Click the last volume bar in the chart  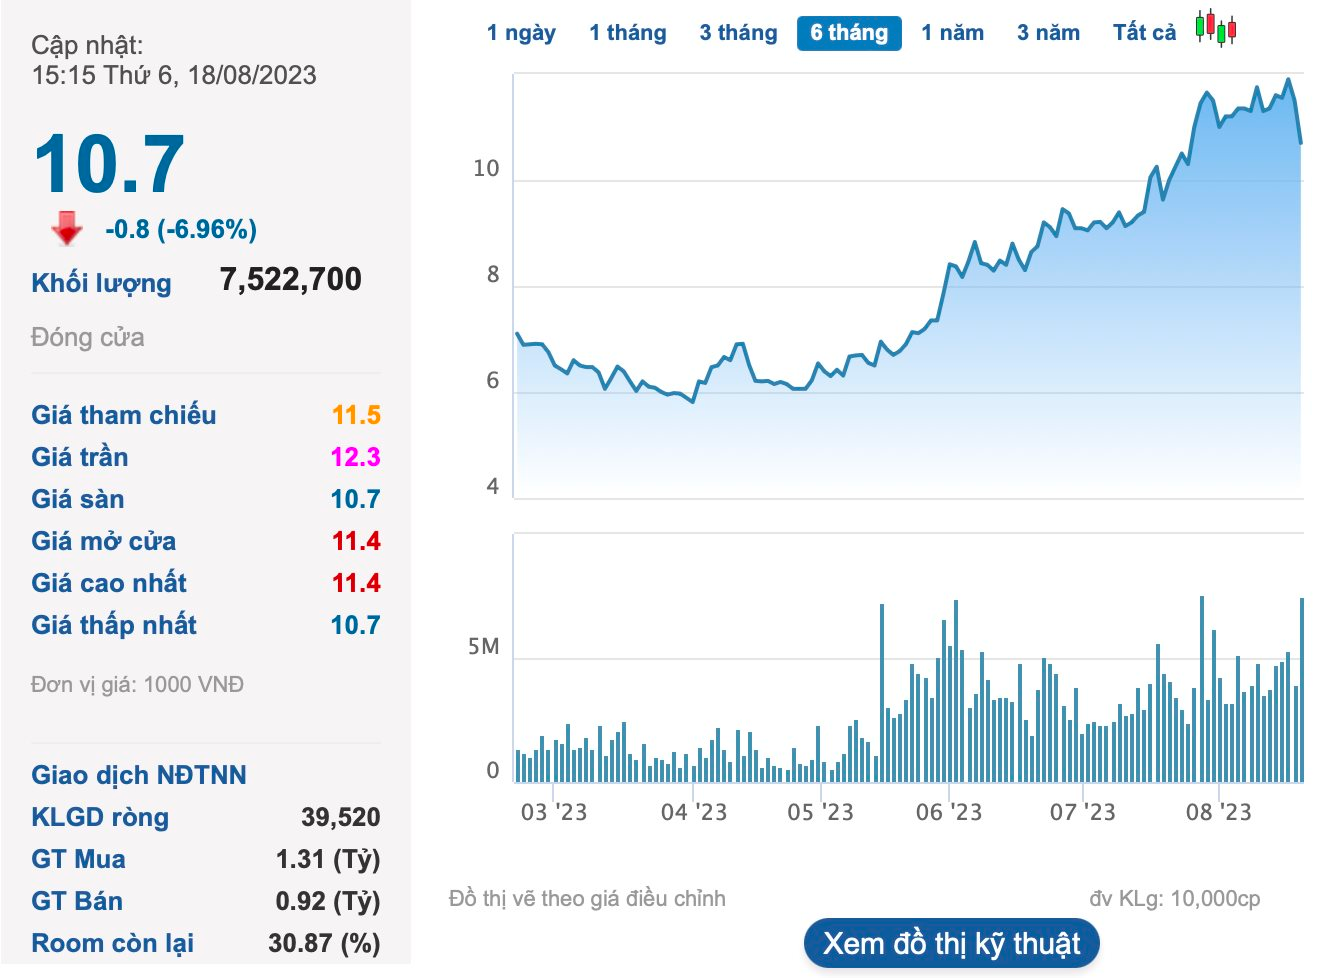[1302, 690]
